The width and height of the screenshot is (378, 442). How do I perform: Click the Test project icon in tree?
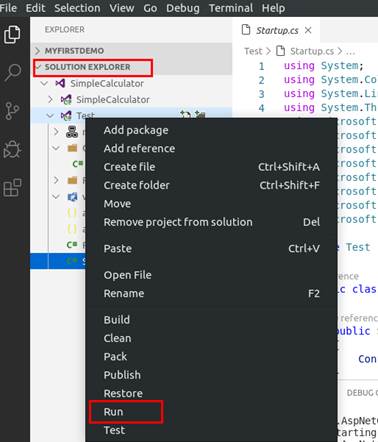66,116
